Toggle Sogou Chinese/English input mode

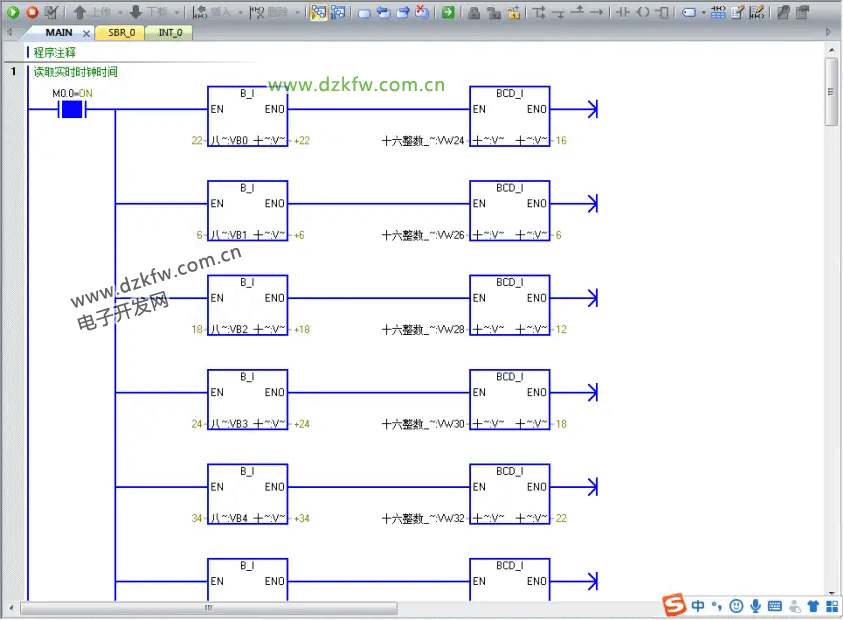(698, 606)
